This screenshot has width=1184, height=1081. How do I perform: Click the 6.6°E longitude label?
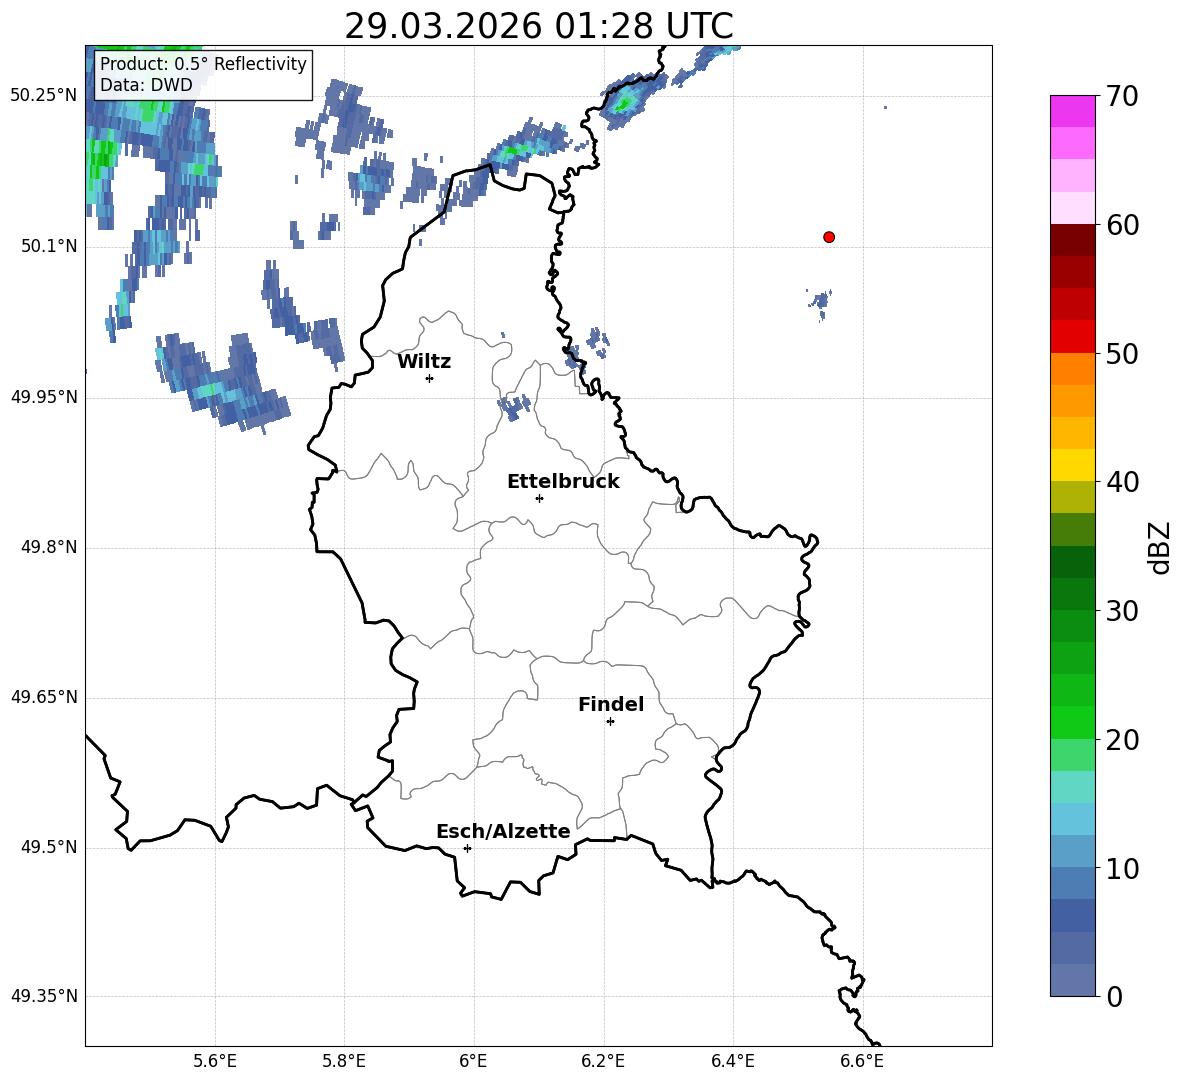[x=862, y=1062]
